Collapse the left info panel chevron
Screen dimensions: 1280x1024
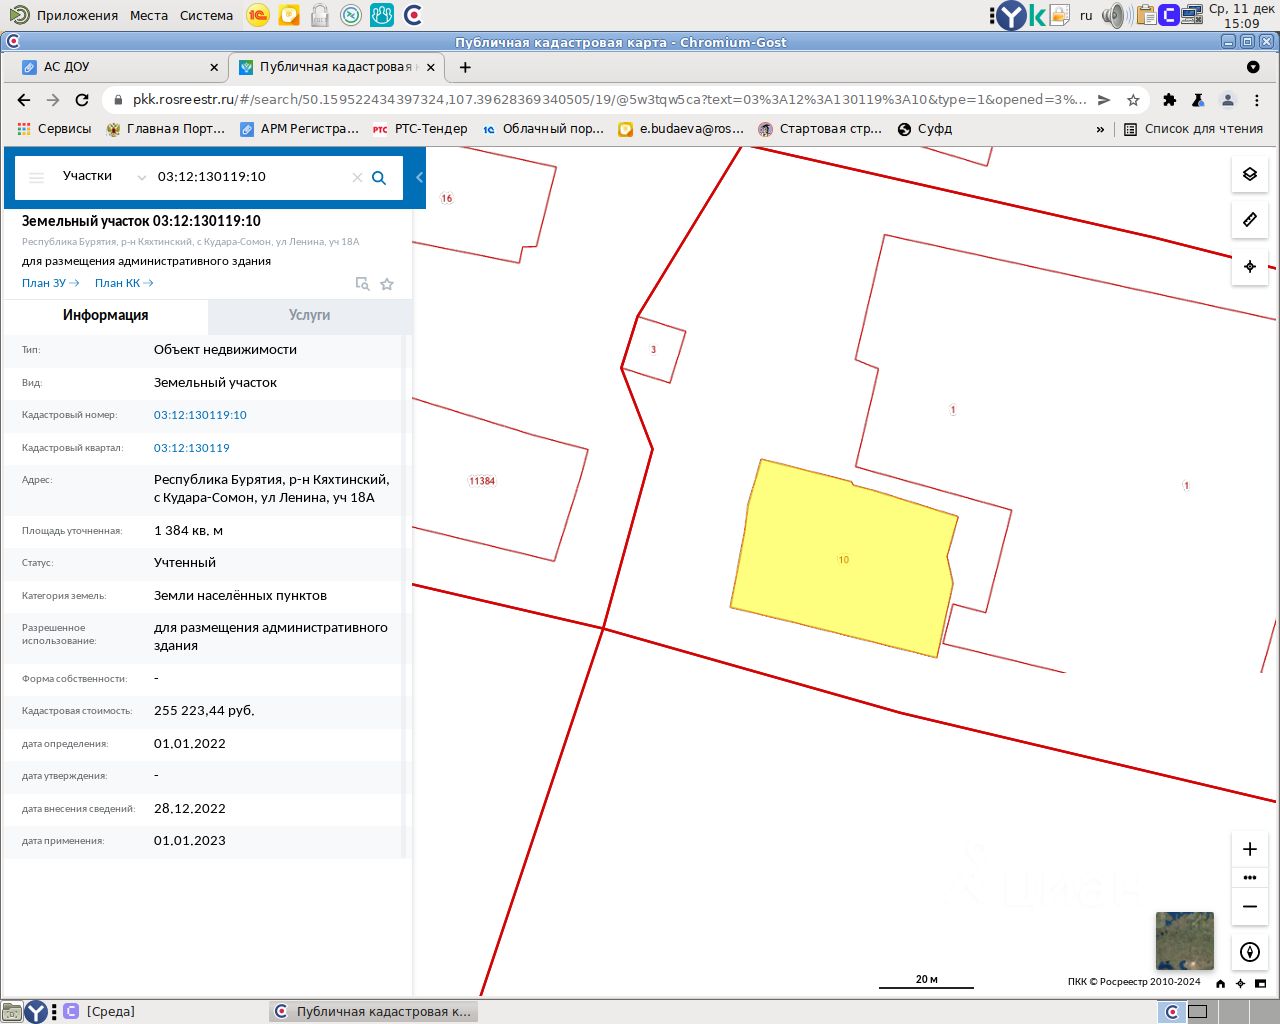point(419,177)
